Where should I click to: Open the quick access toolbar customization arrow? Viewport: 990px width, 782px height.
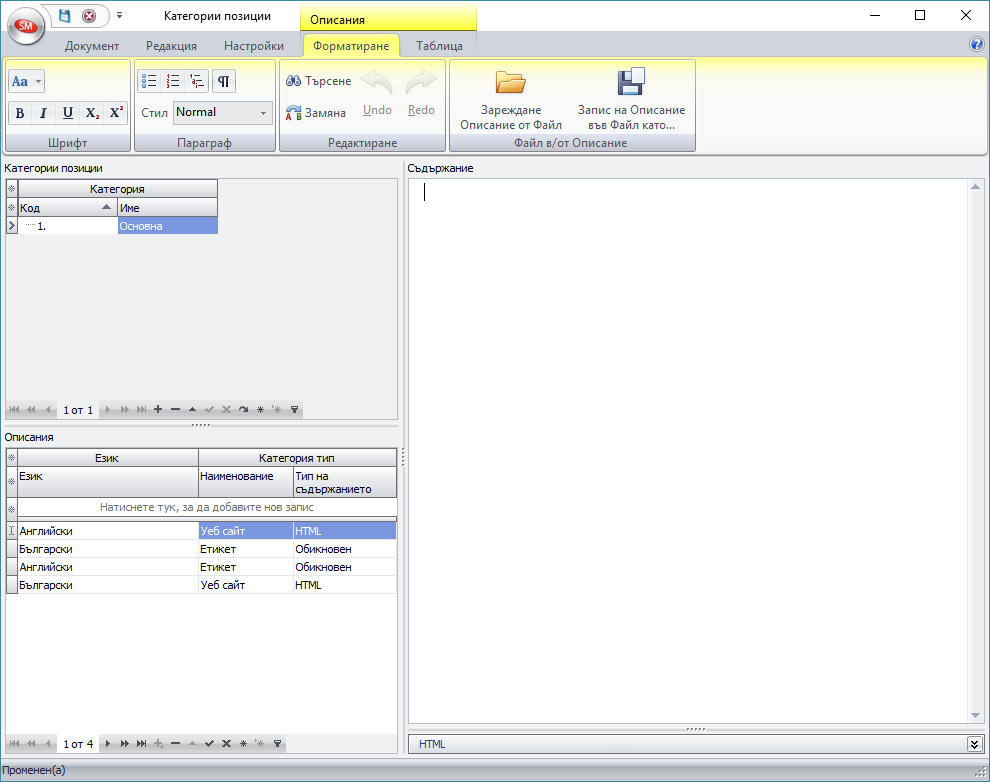[x=119, y=15]
